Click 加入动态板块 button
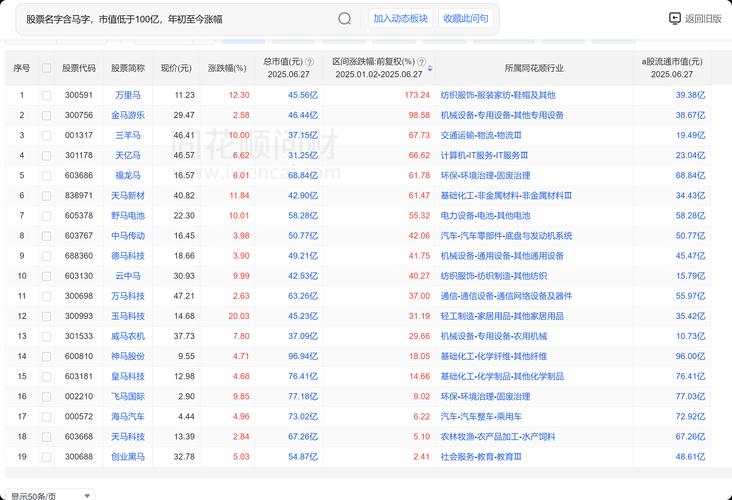Viewport: 732px width, 500px height. tap(401, 19)
